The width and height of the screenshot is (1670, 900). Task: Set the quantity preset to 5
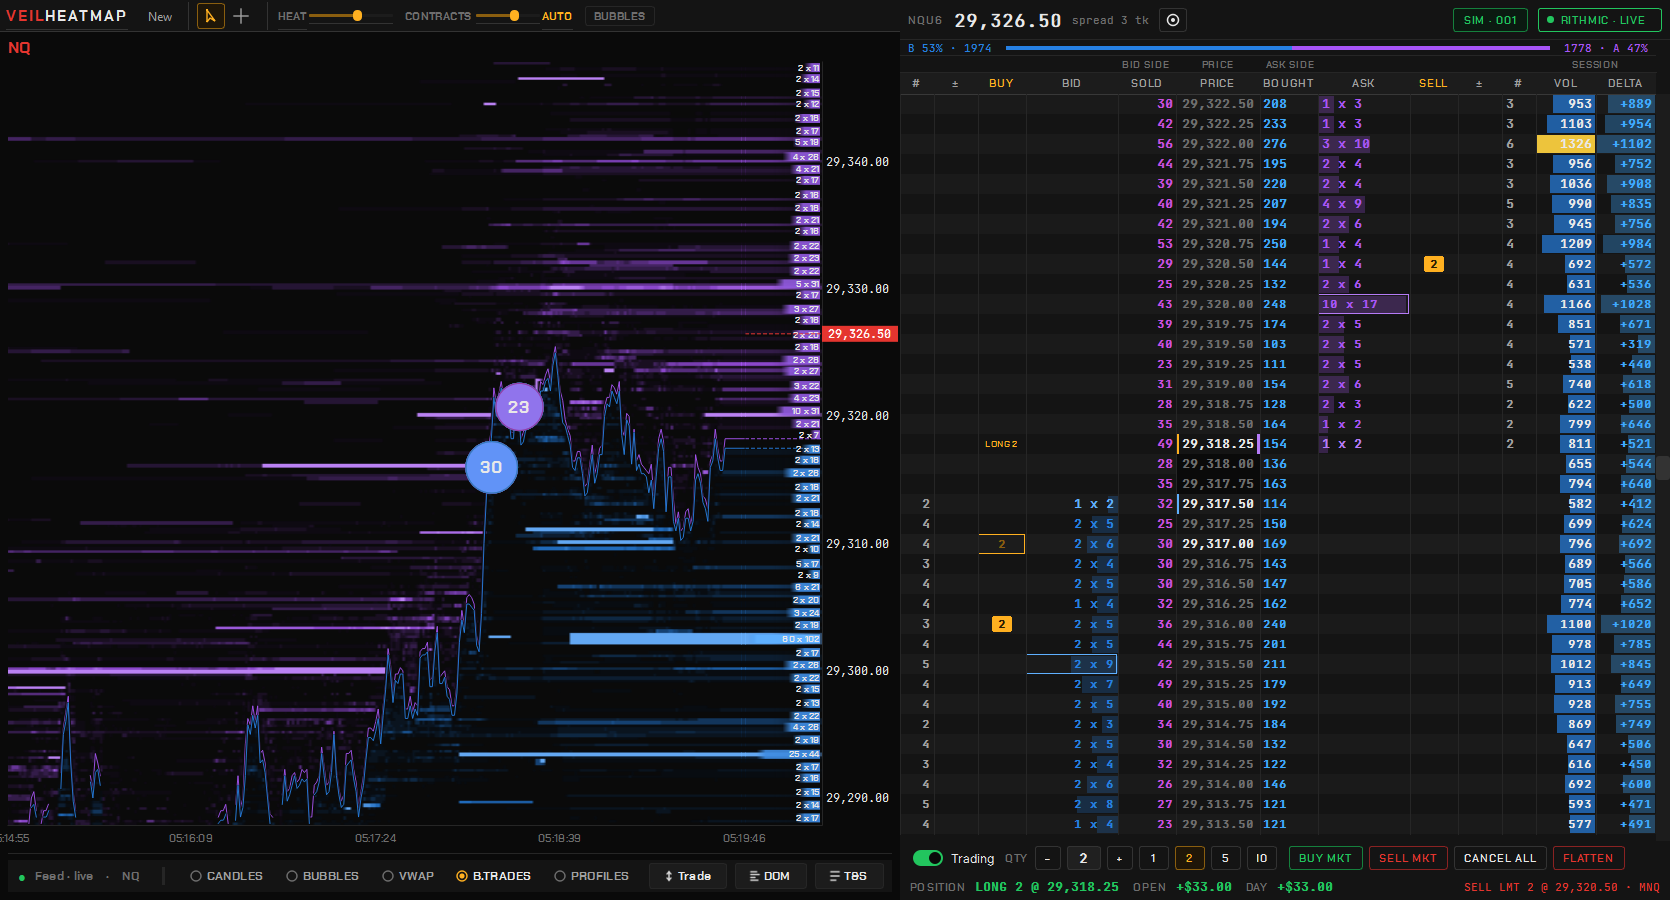click(1225, 858)
